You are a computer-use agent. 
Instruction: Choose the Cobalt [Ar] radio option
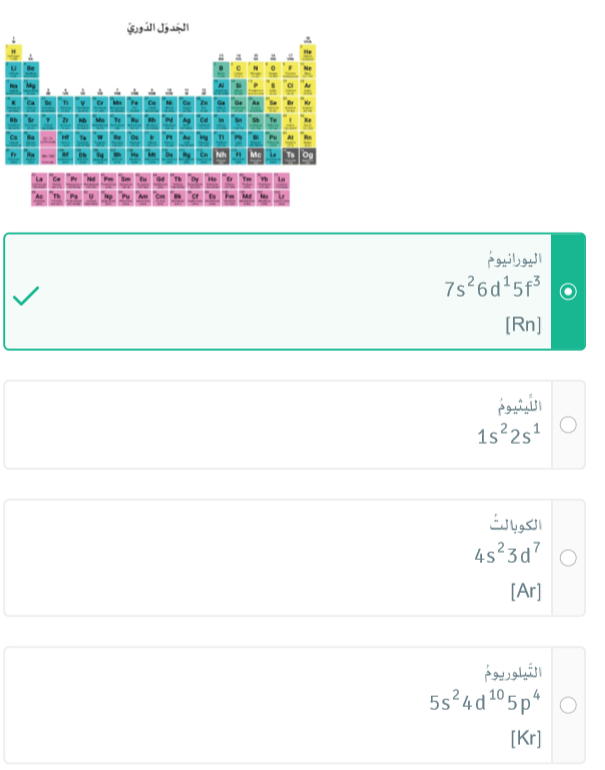[568, 558]
